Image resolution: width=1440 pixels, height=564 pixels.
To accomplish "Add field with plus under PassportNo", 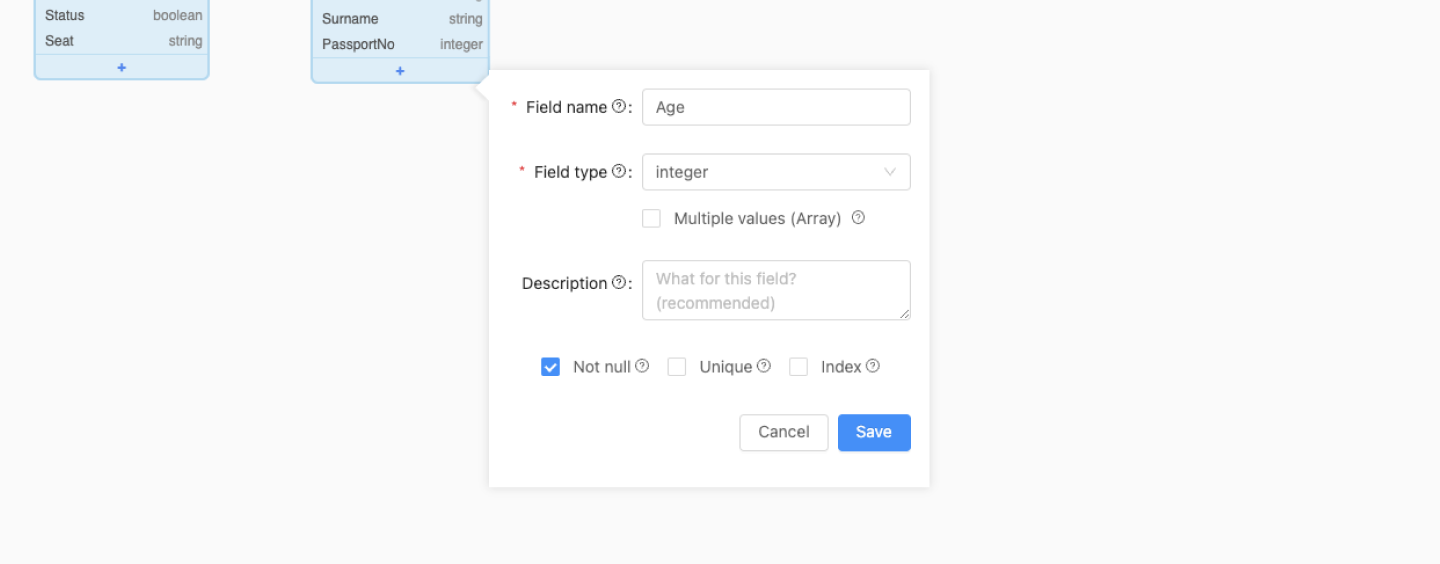I will coord(400,71).
